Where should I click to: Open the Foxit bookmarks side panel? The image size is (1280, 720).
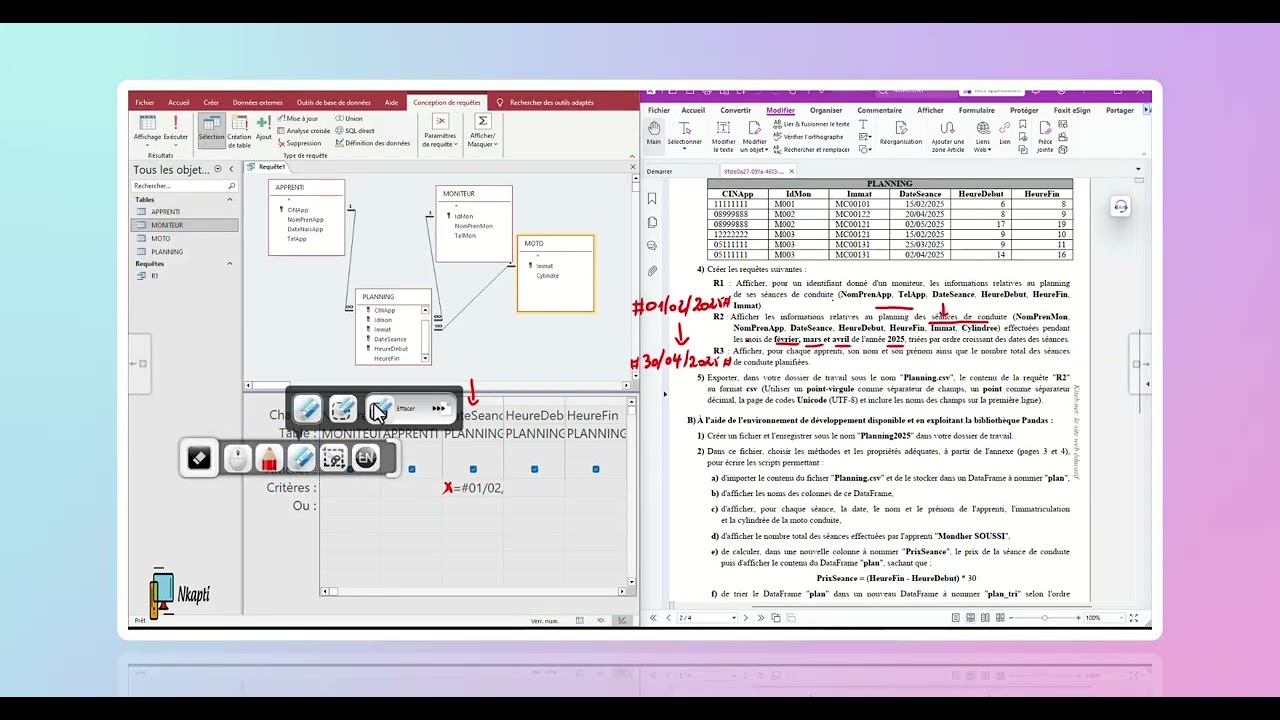click(x=652, y=198)
